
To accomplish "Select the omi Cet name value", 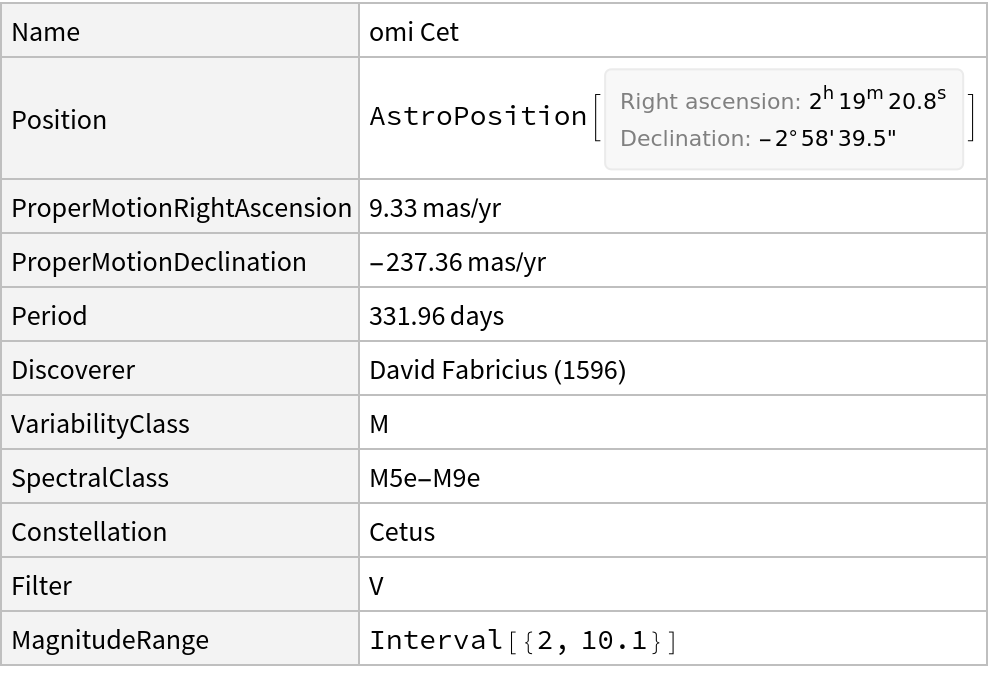I will pos(414,32).
